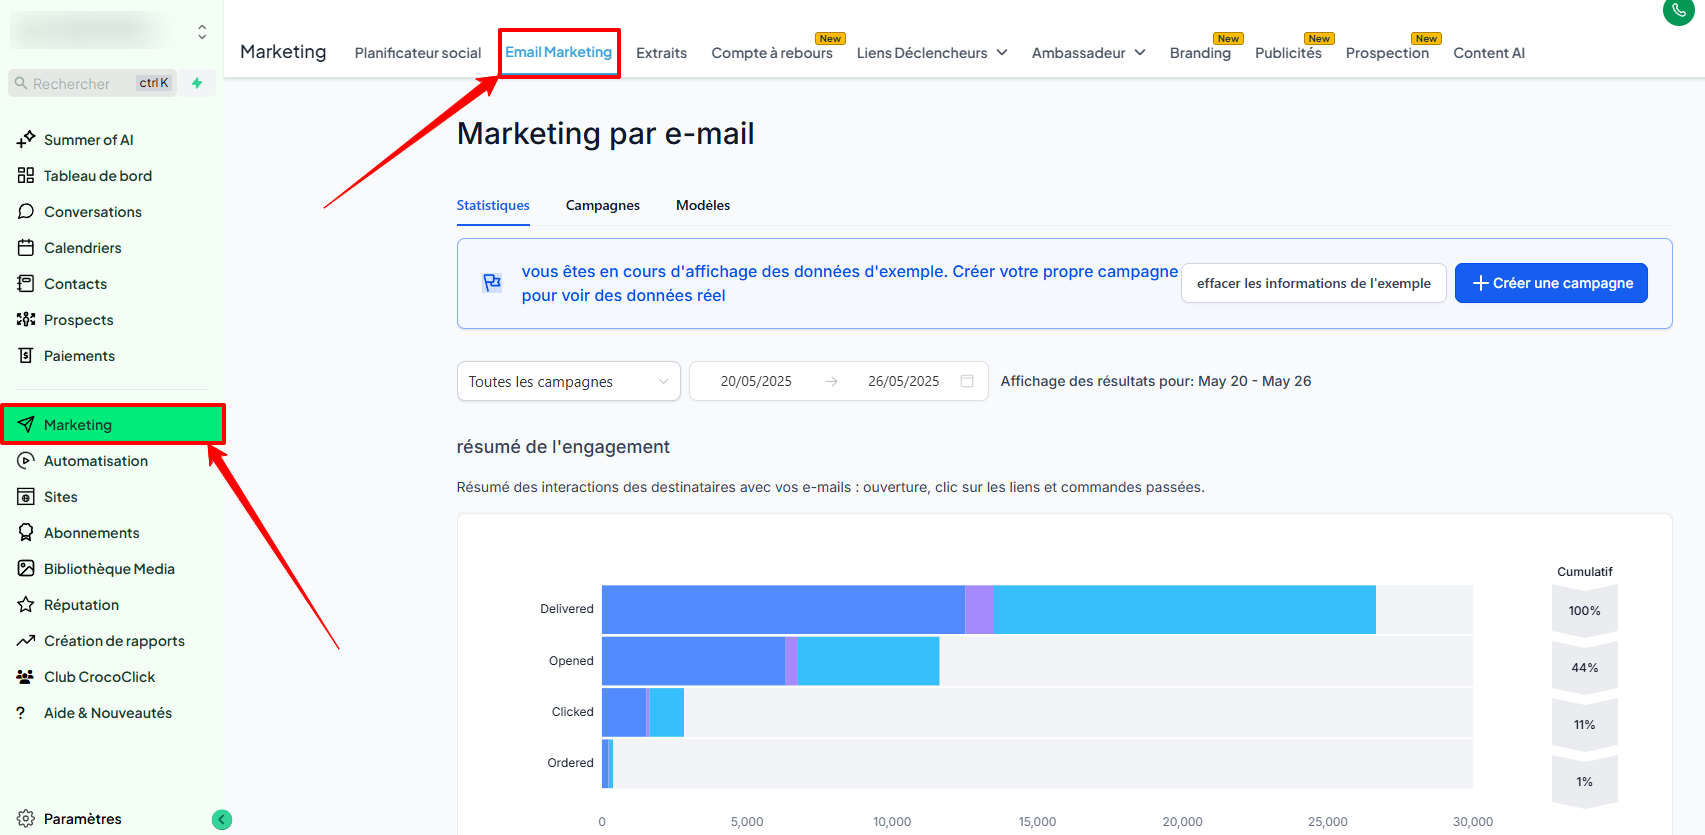Click the lightning bolt quick actions icon
This screenshot has height=835, width=1705.
[x=197, y=83]
